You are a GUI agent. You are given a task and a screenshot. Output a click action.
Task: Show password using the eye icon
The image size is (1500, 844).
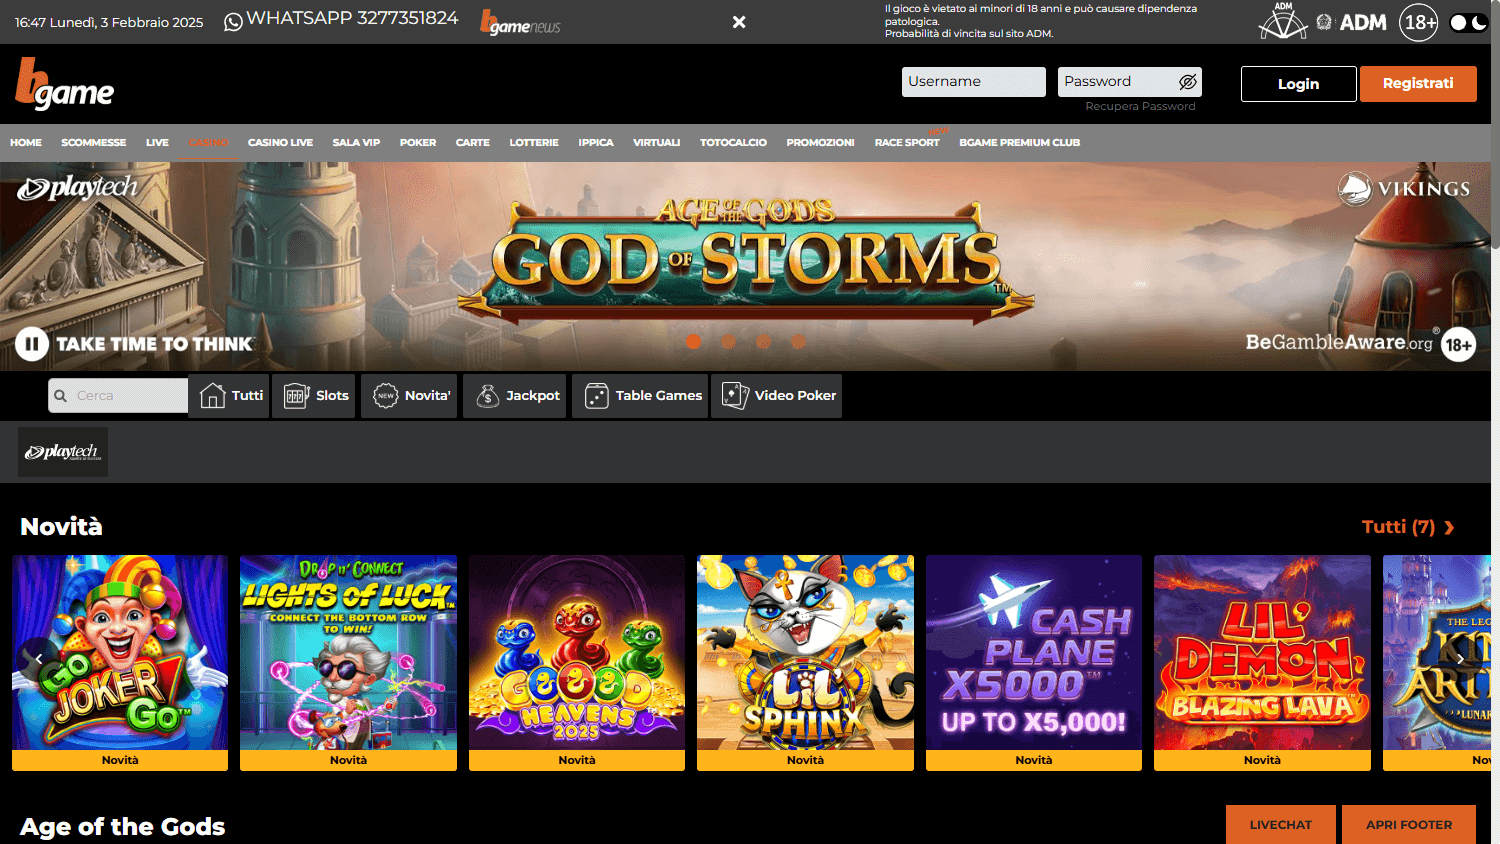1187,82
